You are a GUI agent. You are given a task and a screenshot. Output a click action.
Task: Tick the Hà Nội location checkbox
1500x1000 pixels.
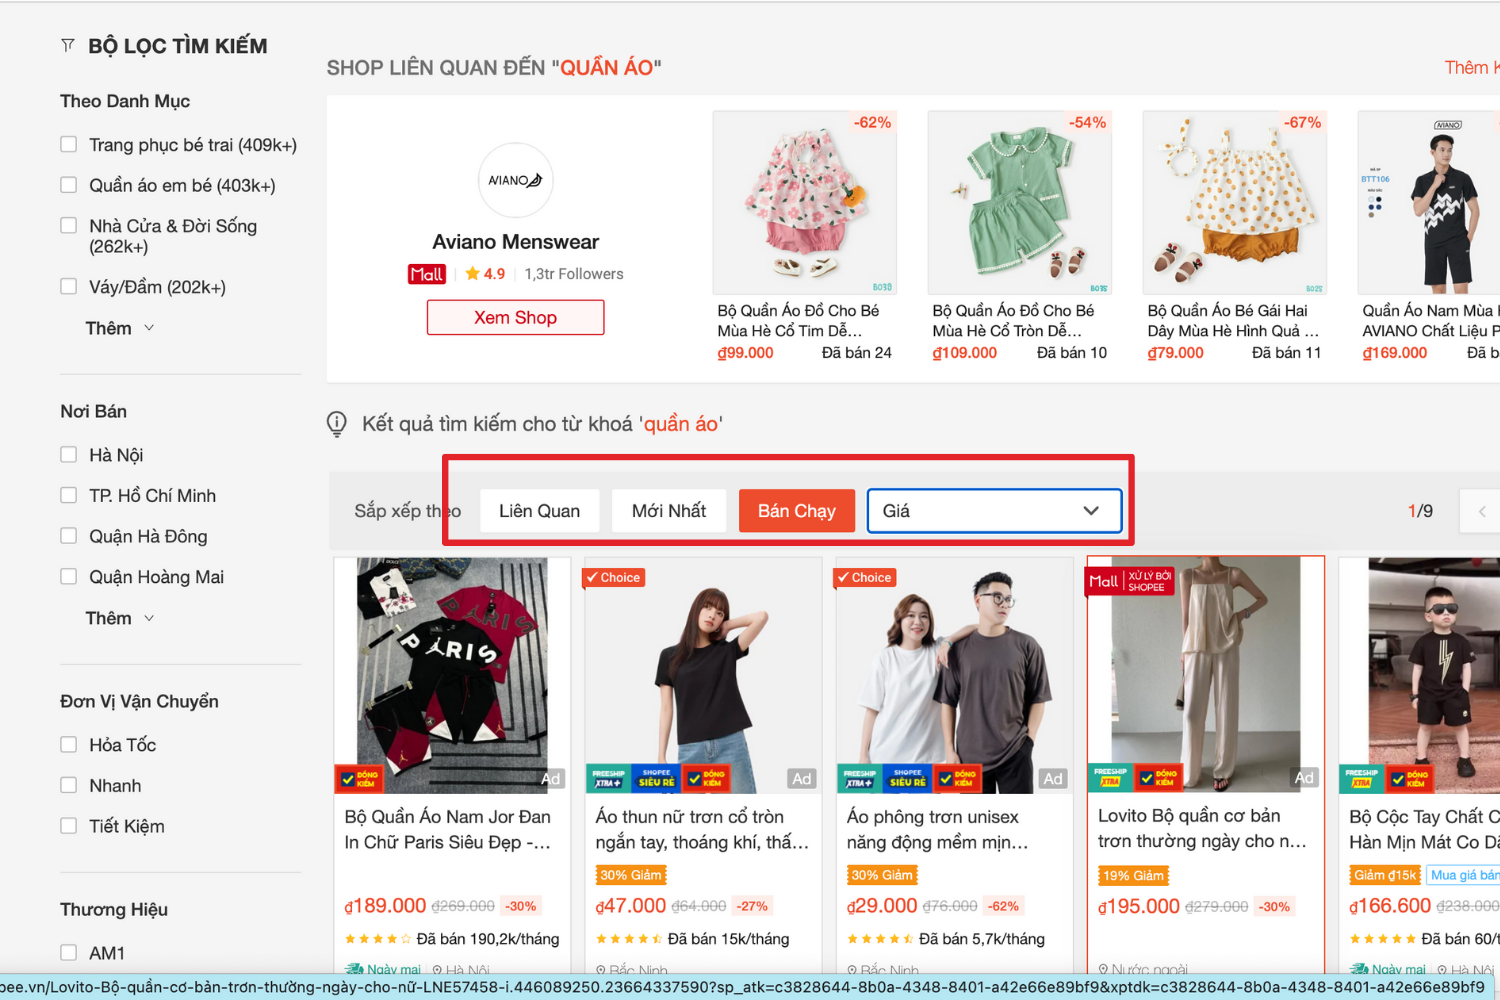tap(69, 455)
